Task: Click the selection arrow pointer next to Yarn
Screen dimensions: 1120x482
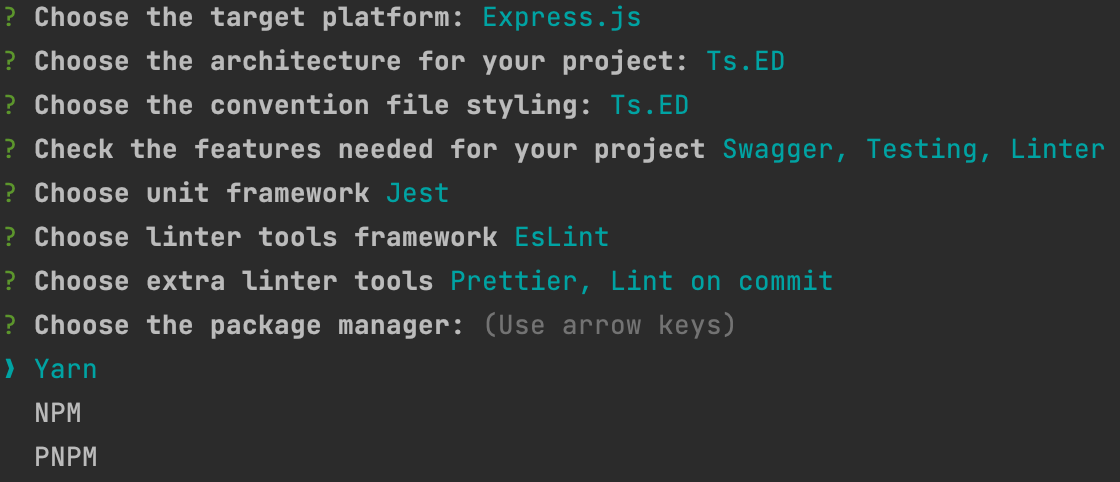Action: point(9,369)
